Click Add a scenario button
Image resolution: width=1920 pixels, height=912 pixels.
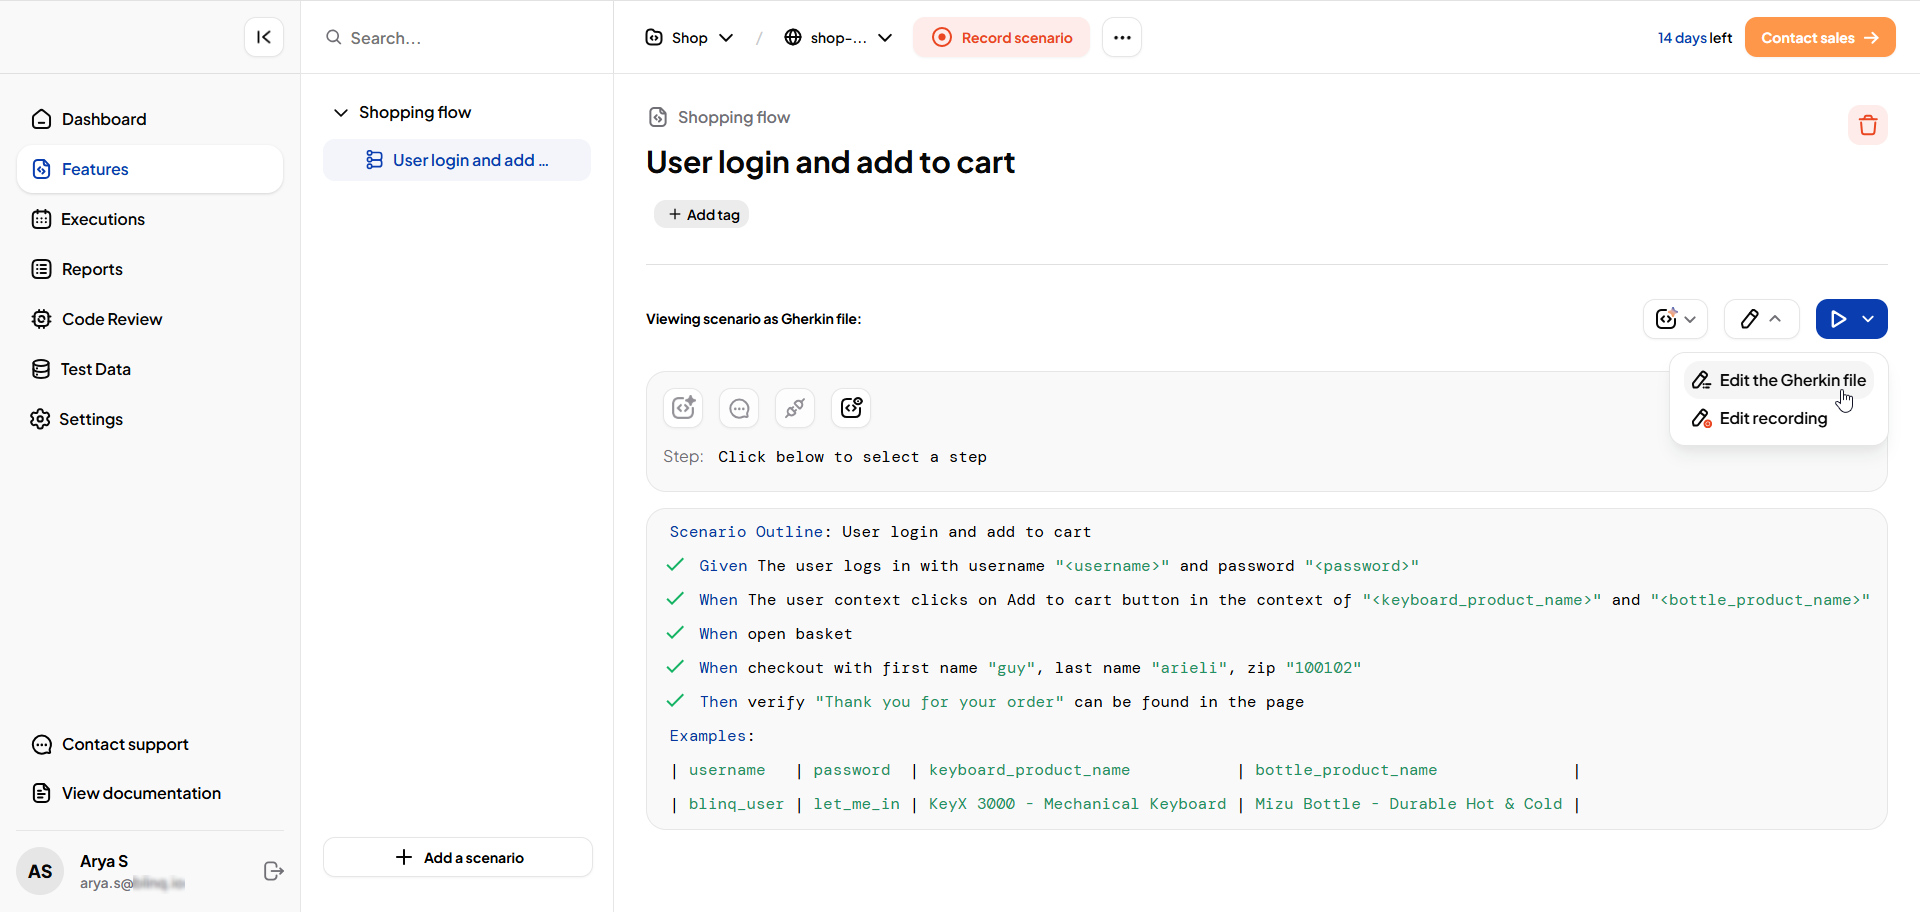[x=458, y=857]
